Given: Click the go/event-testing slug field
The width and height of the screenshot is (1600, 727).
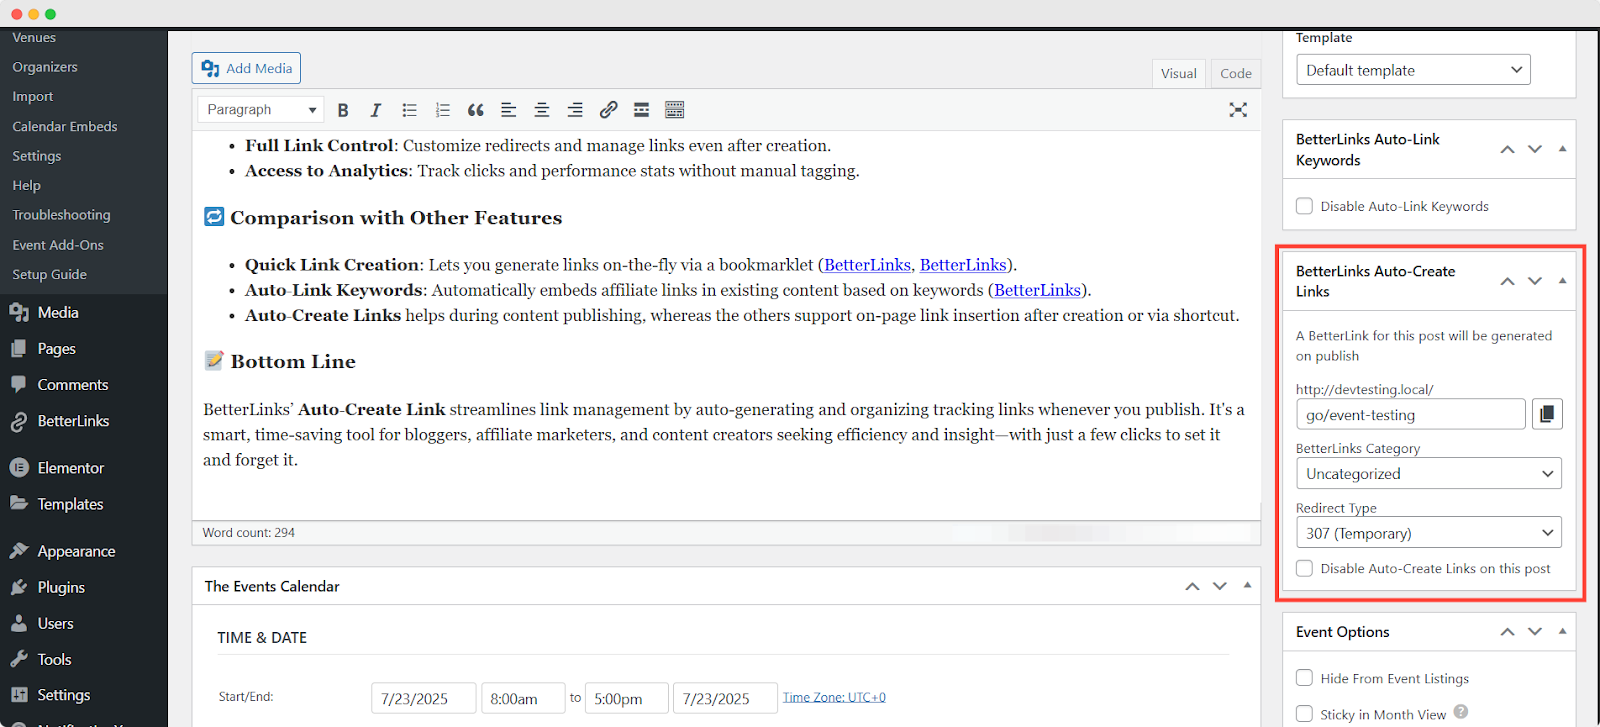Looking at the screenshot, I should pyautogui.click(x=1411, y=414).
